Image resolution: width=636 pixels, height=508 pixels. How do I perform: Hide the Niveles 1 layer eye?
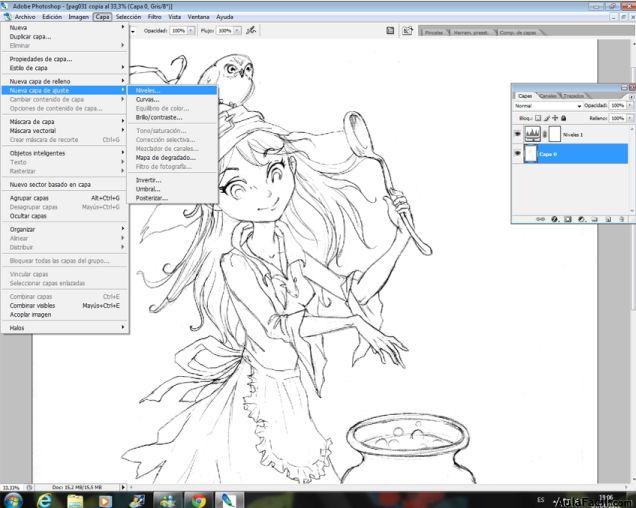[517, 133]
